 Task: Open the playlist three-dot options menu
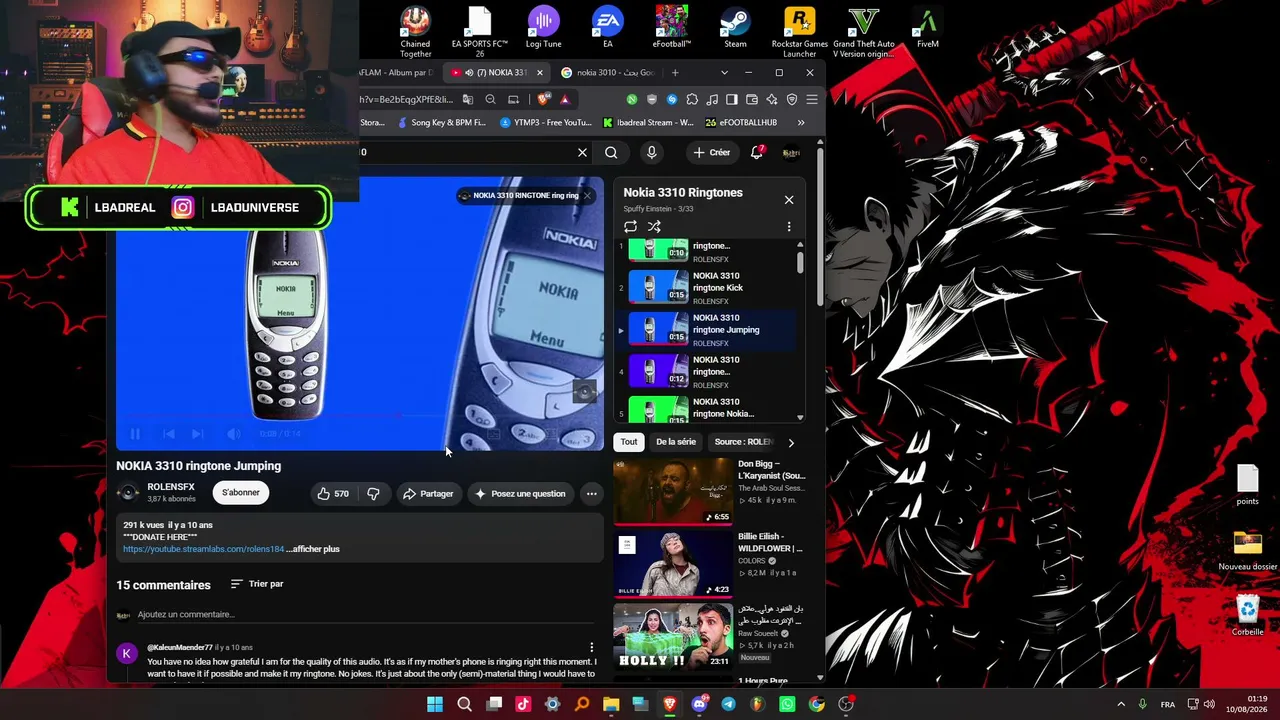(x=789, y=227)
